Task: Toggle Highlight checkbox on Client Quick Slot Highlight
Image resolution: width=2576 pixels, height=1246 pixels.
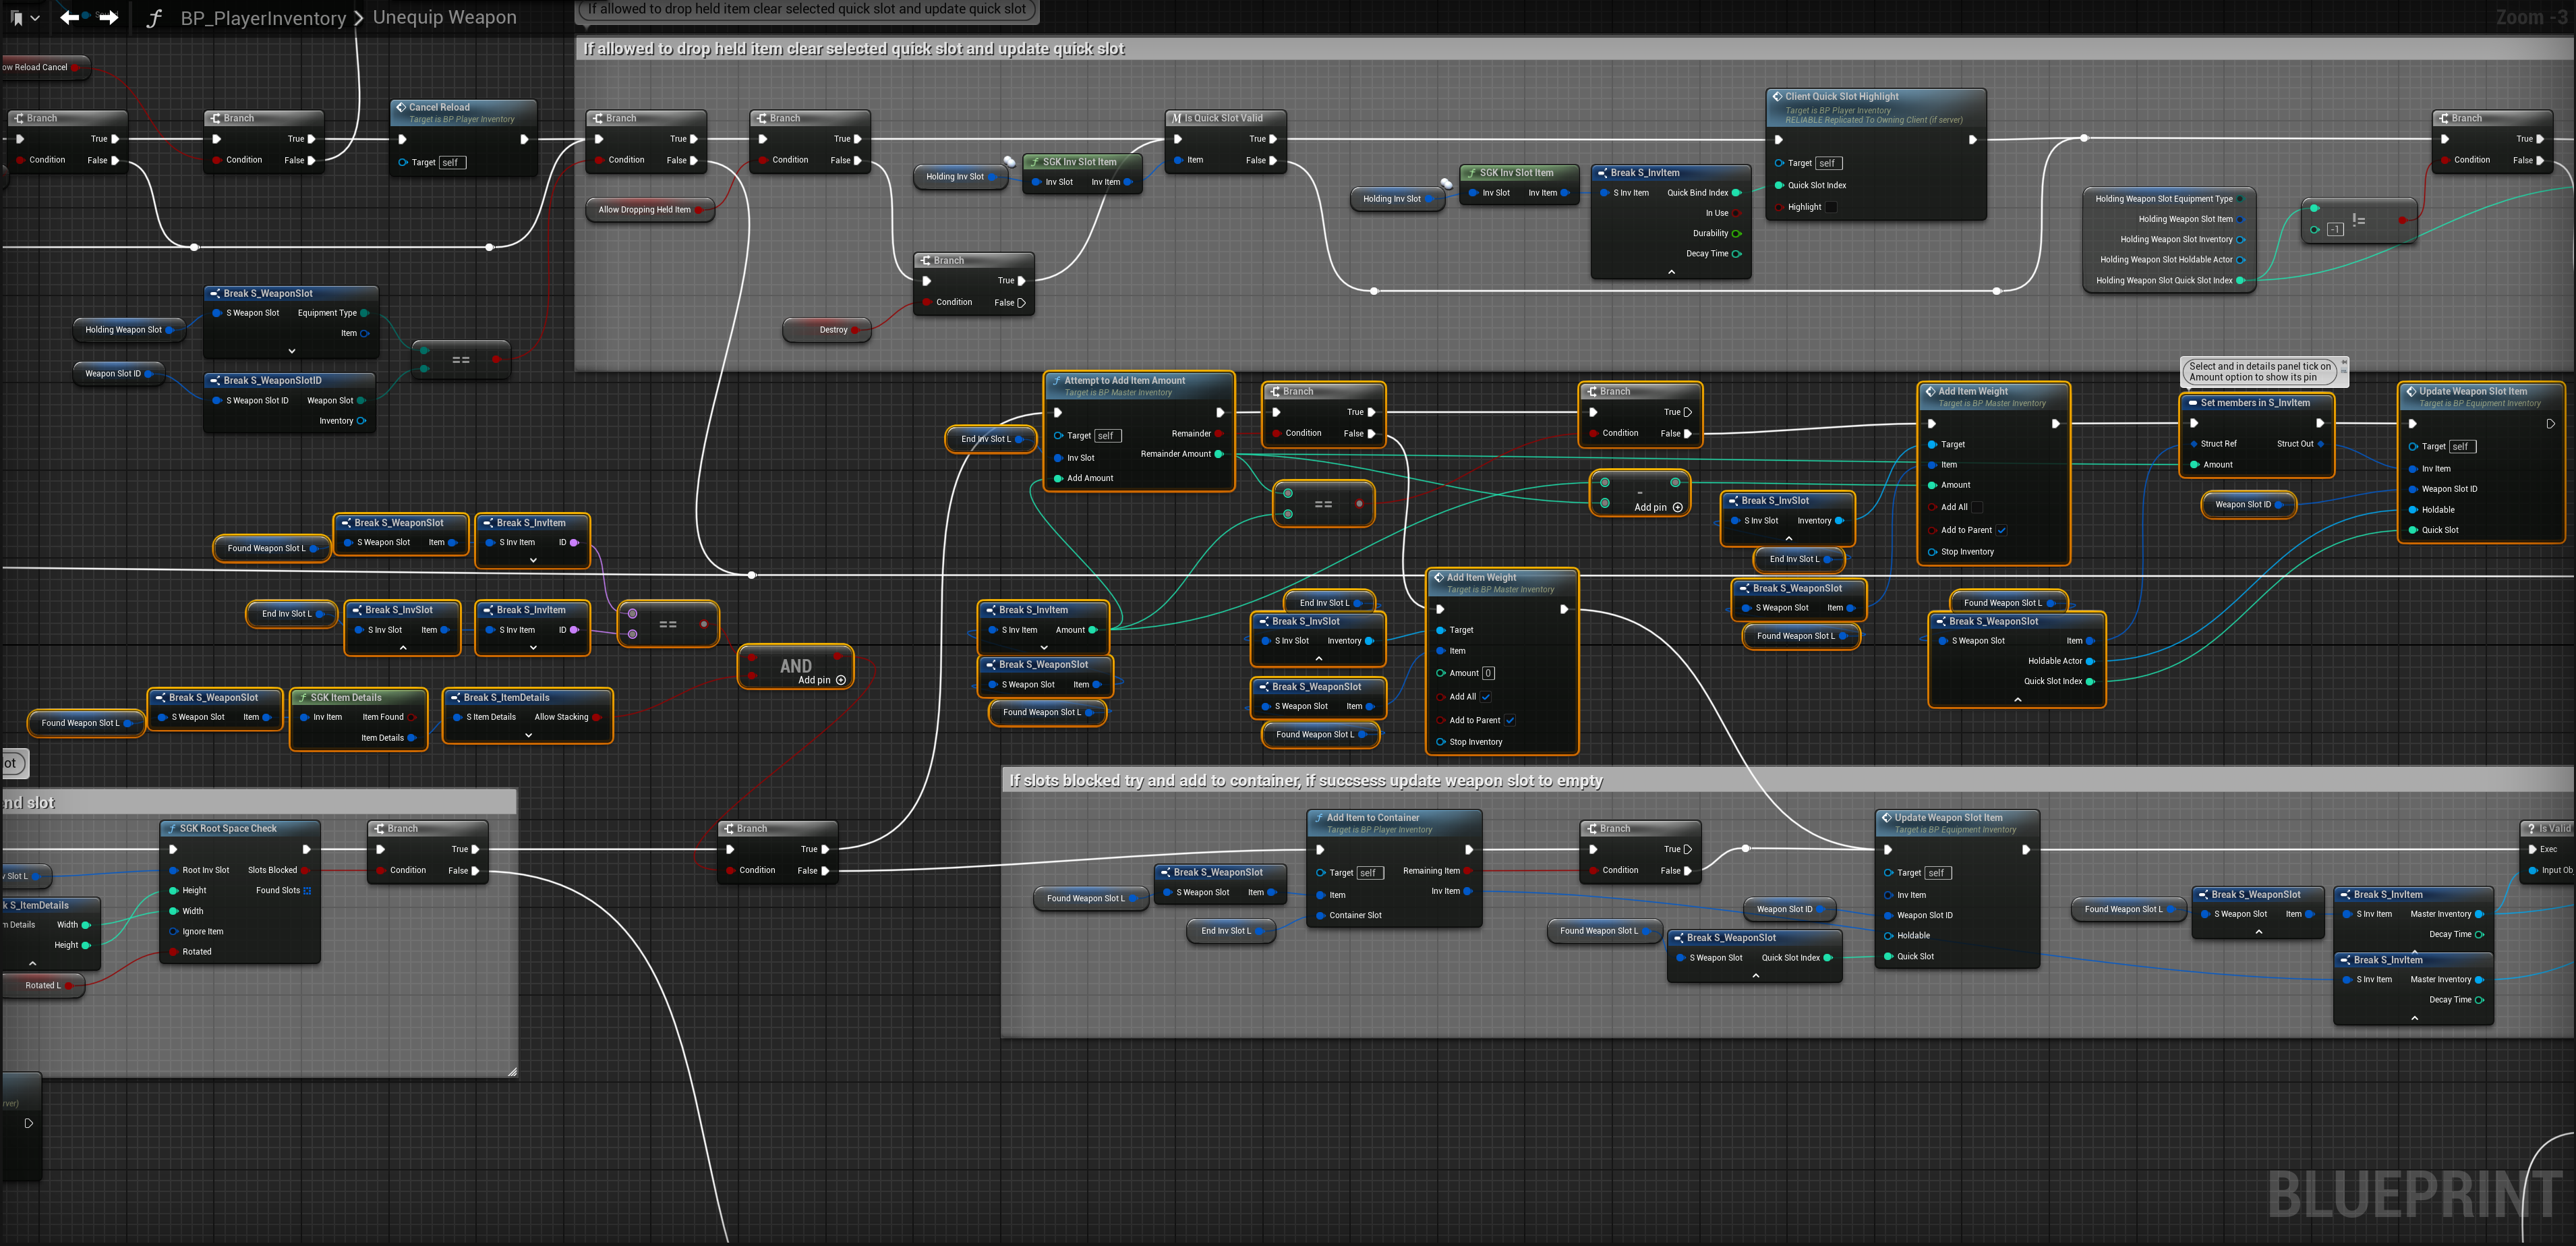Action: point(1831,207)
